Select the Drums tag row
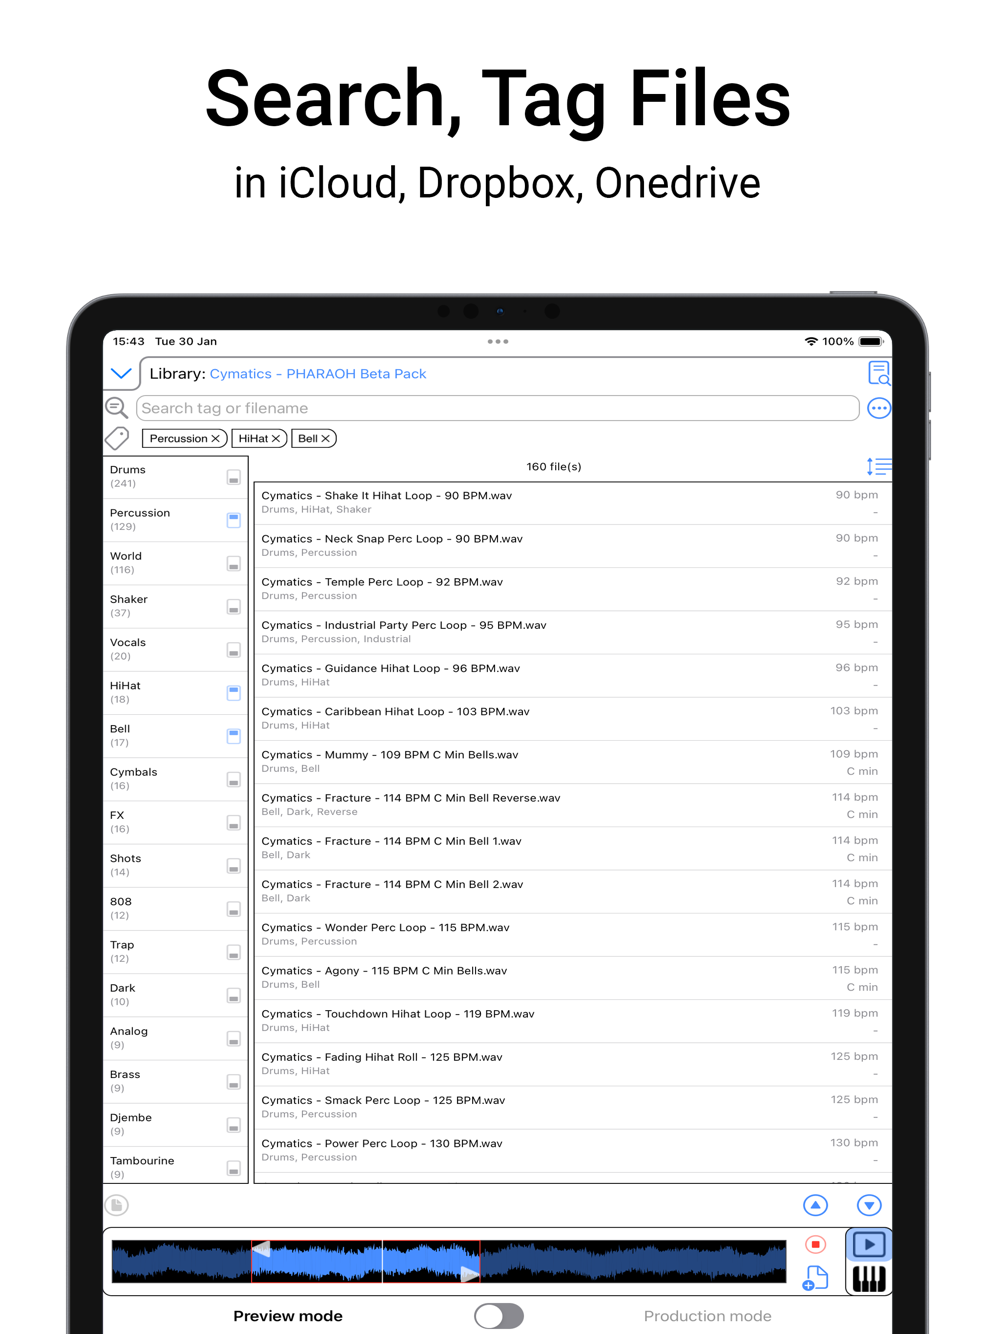 point(176,477)
